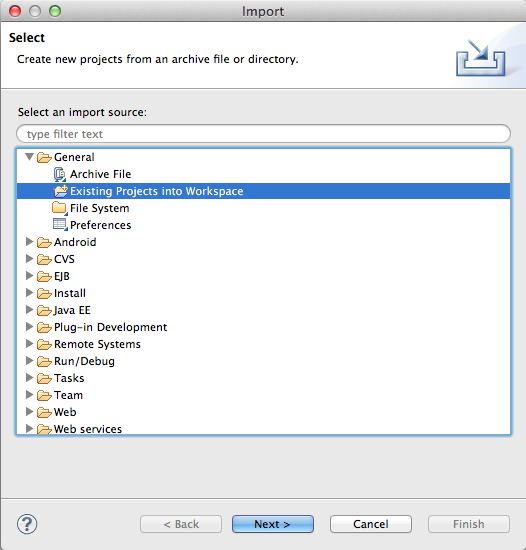The width and height of the screenshot is (526, 550).
Task: Click the Cancel button
Action: [x=371, y=524]
